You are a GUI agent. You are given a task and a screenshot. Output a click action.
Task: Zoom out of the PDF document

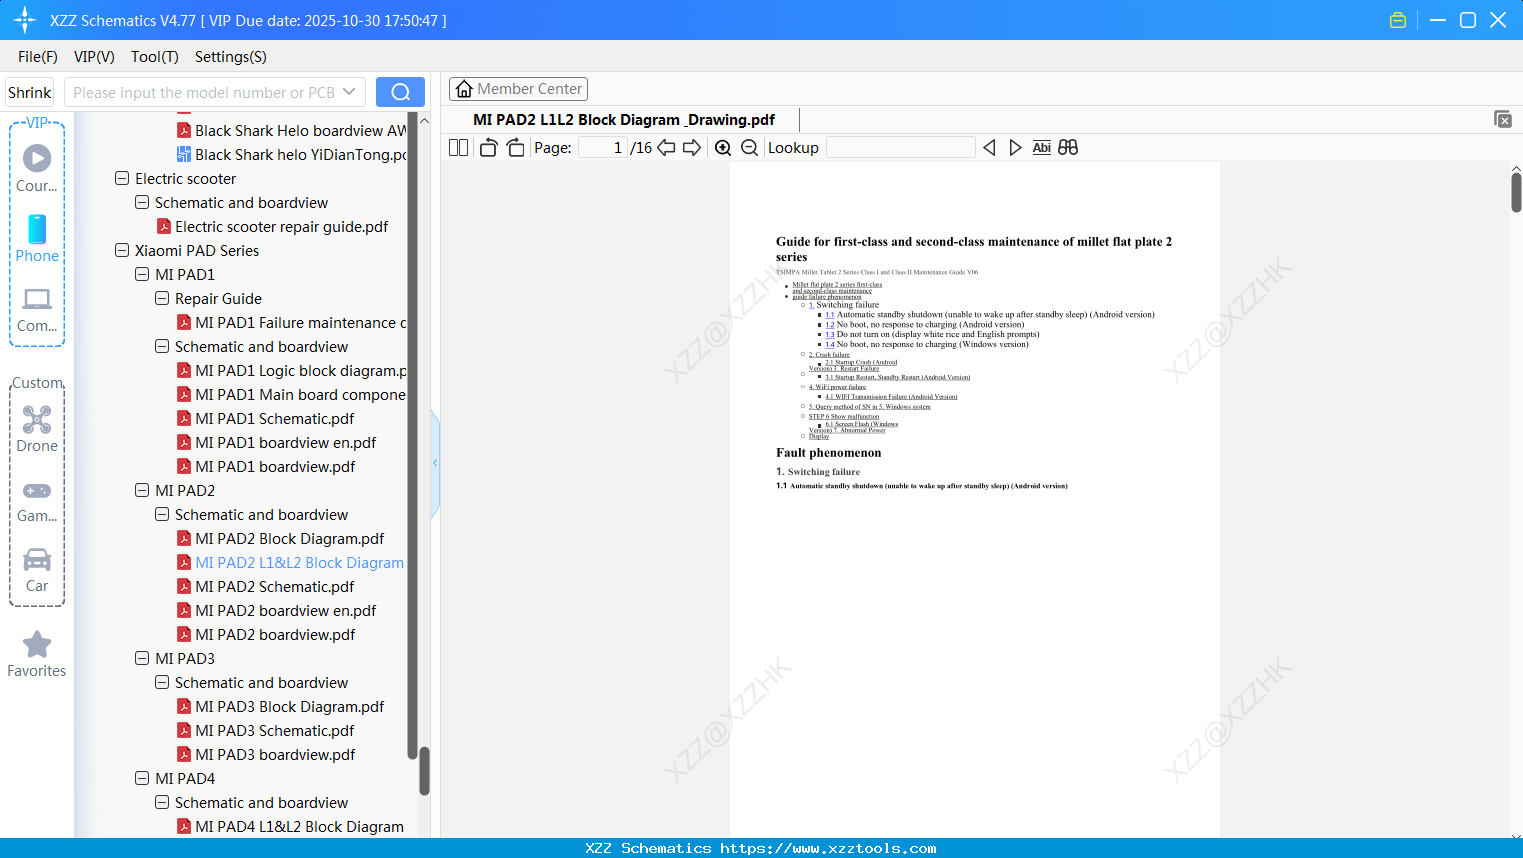point(749,148)
